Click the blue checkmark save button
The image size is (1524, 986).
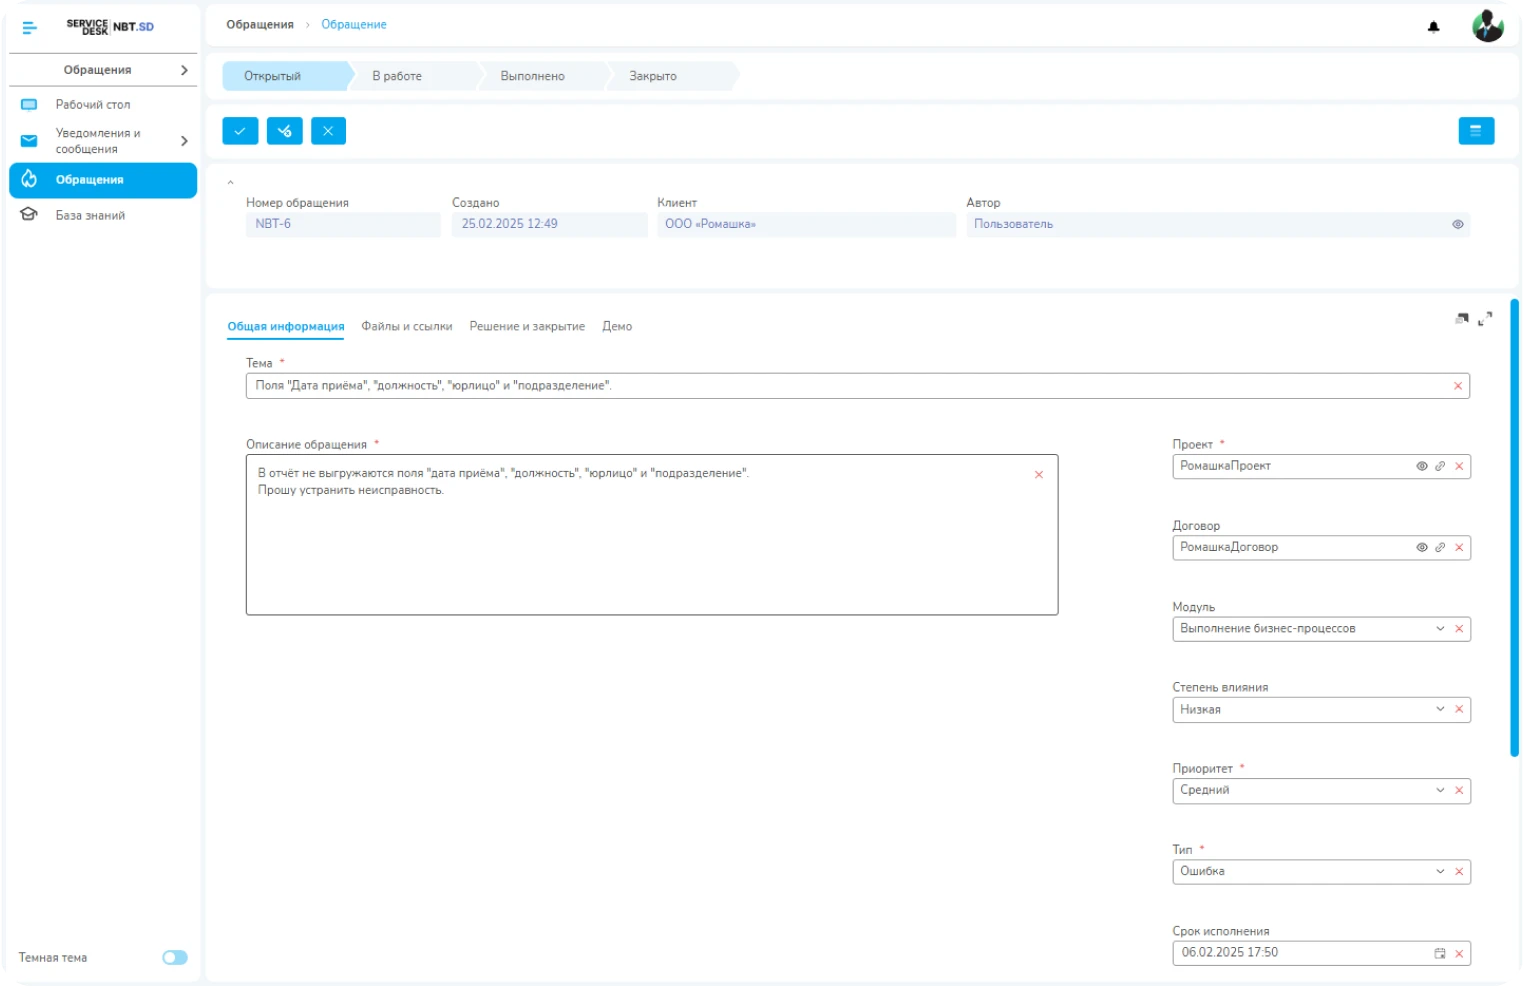(x=240, y=131)
